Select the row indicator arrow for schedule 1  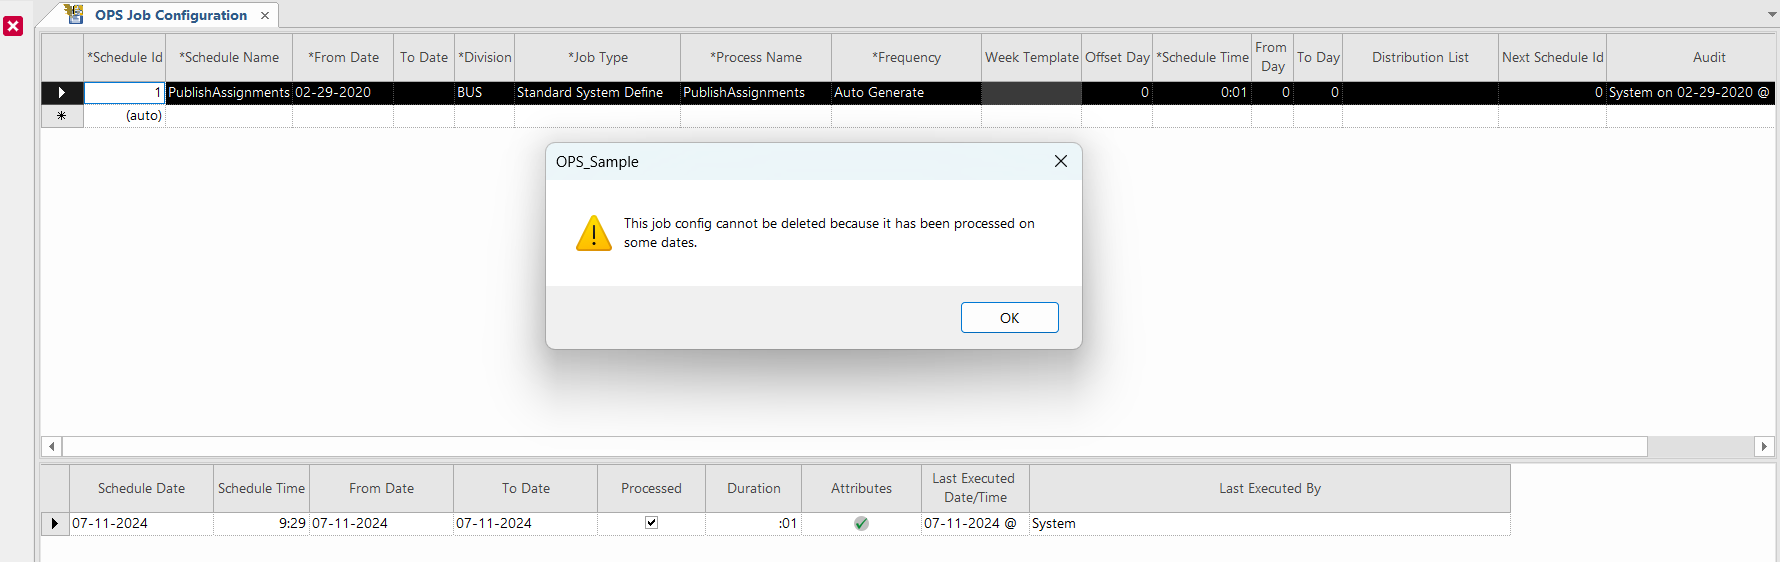(x=62, y=92)
